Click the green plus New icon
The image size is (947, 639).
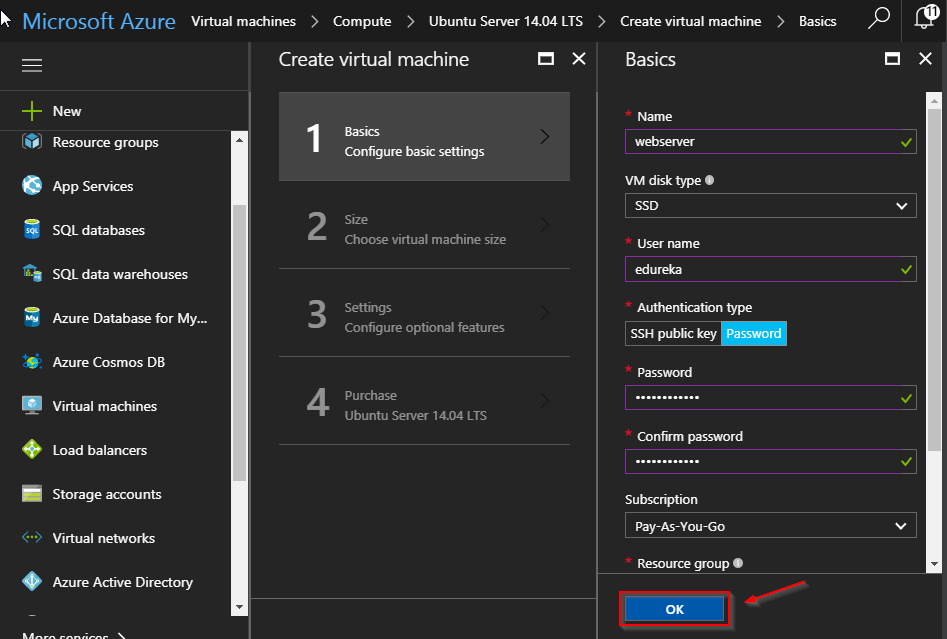click(32, 111)
